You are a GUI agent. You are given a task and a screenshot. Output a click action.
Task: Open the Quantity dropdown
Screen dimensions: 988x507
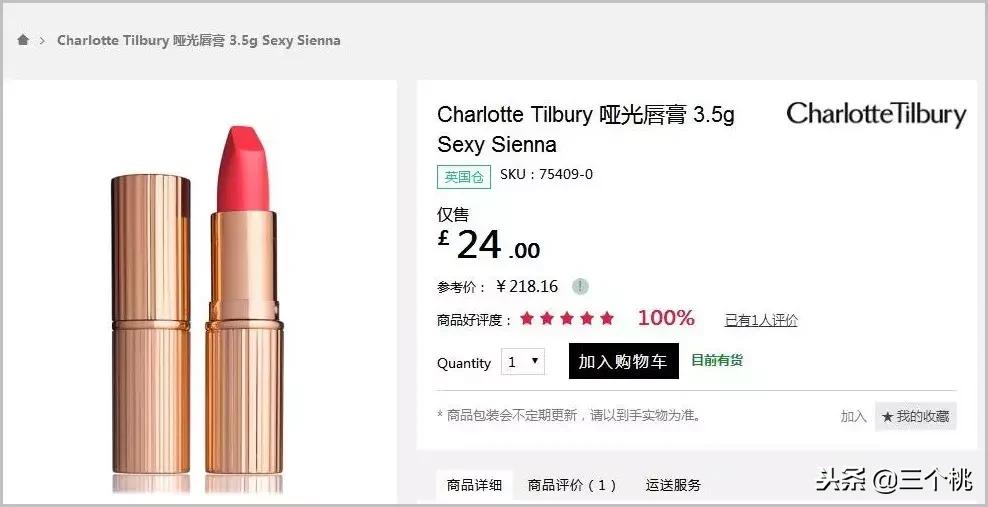click(x=523, y=362)
